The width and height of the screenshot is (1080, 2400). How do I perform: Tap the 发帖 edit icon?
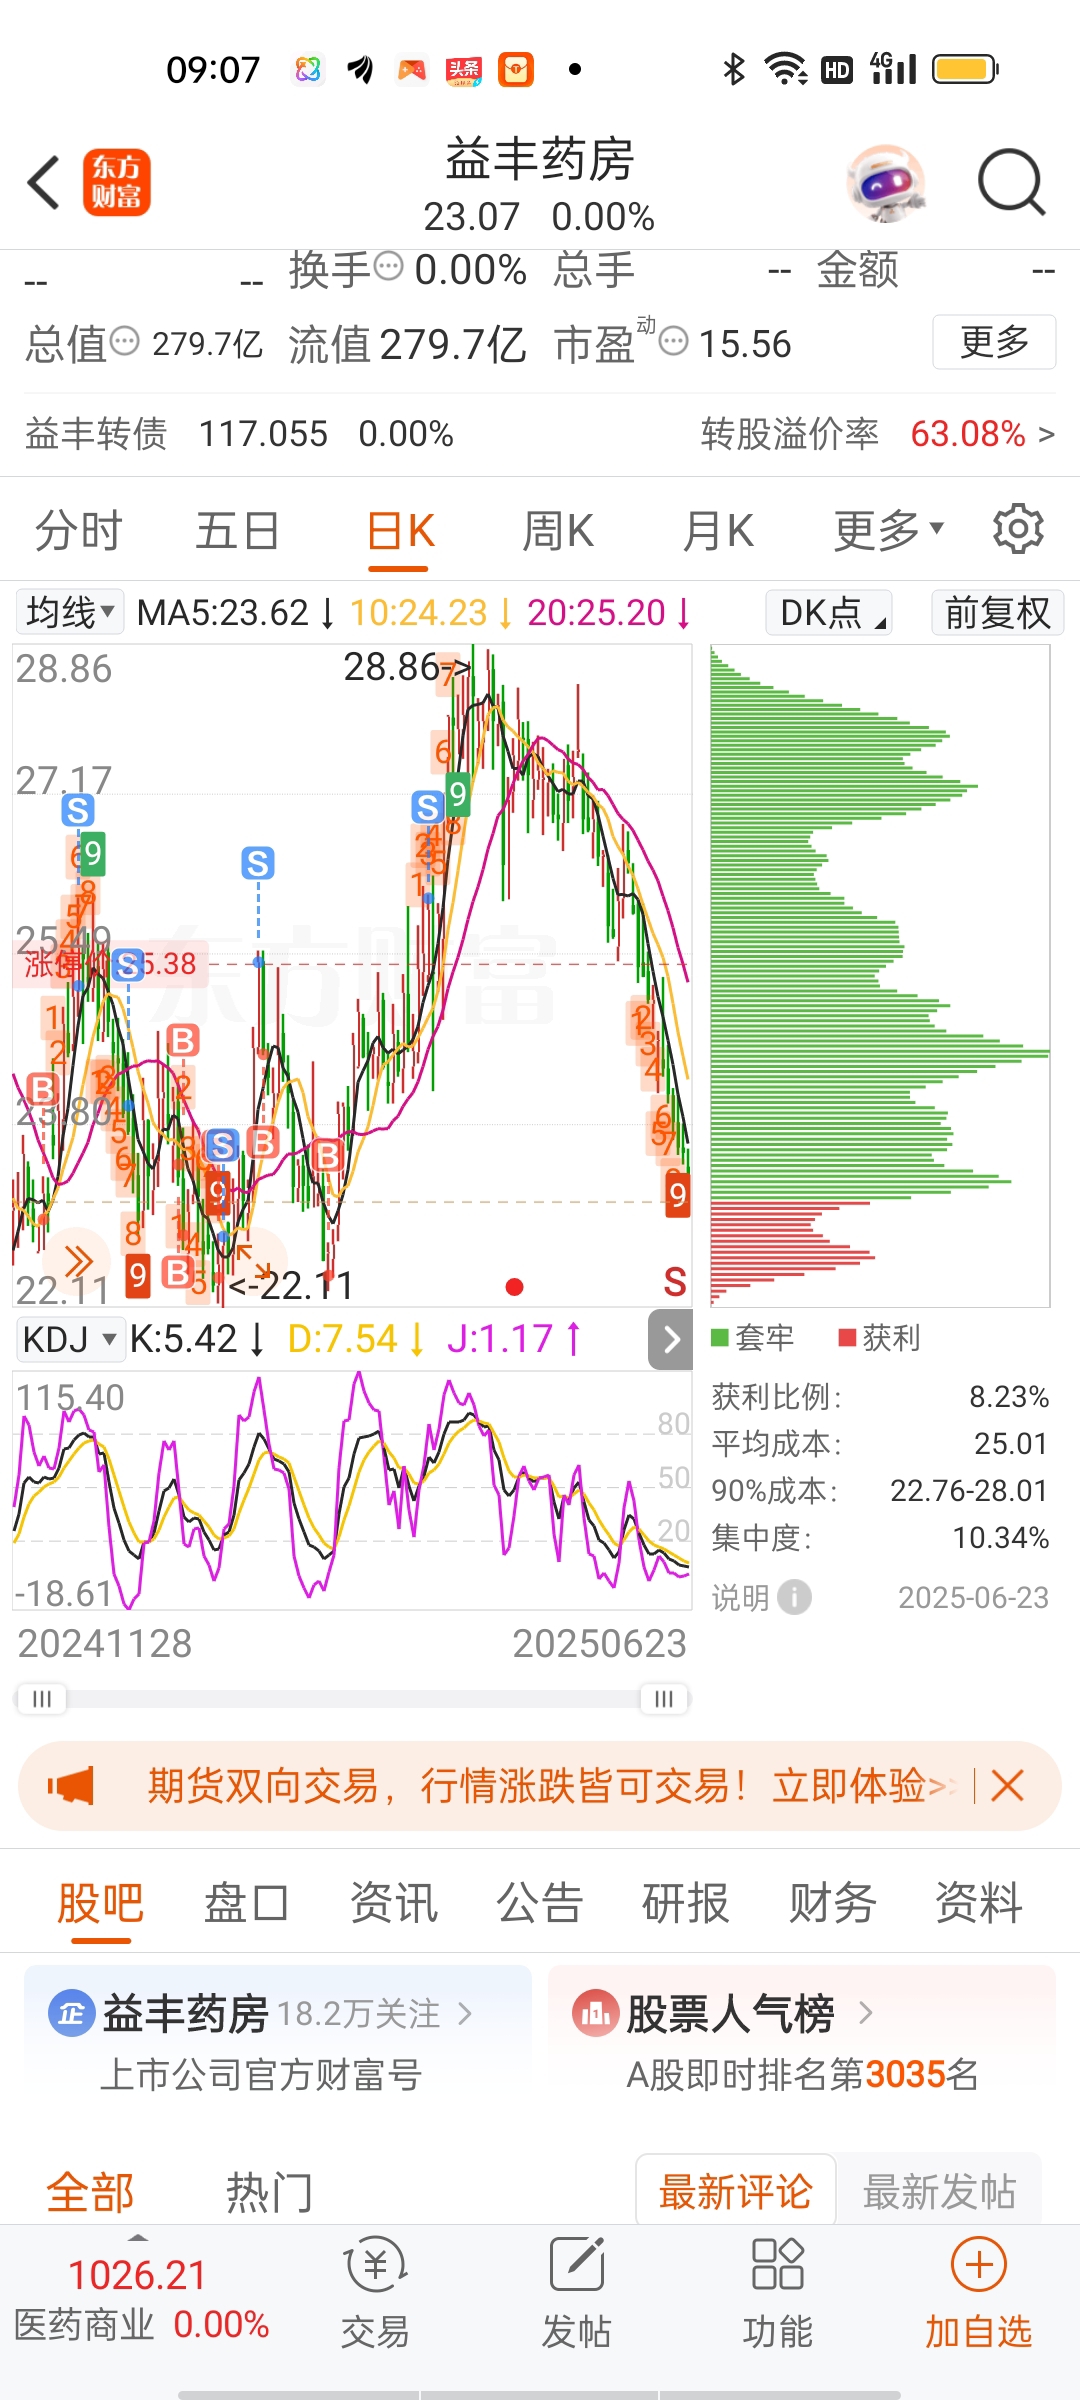[577, 2265]
